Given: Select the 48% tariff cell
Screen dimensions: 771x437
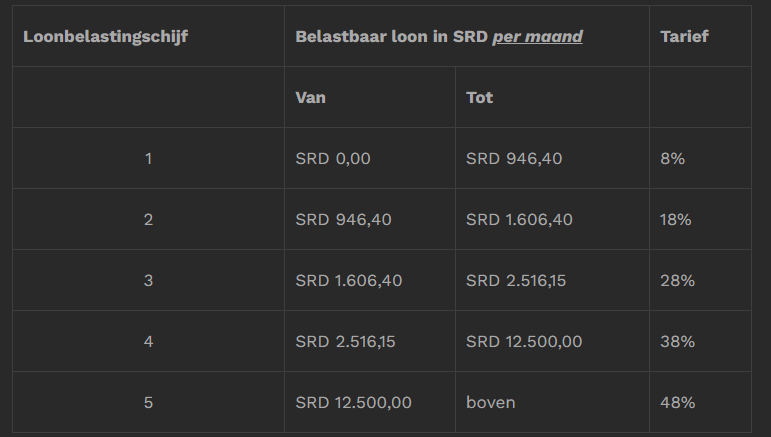Looking at the screenshot, I should (x=677, y=402).
